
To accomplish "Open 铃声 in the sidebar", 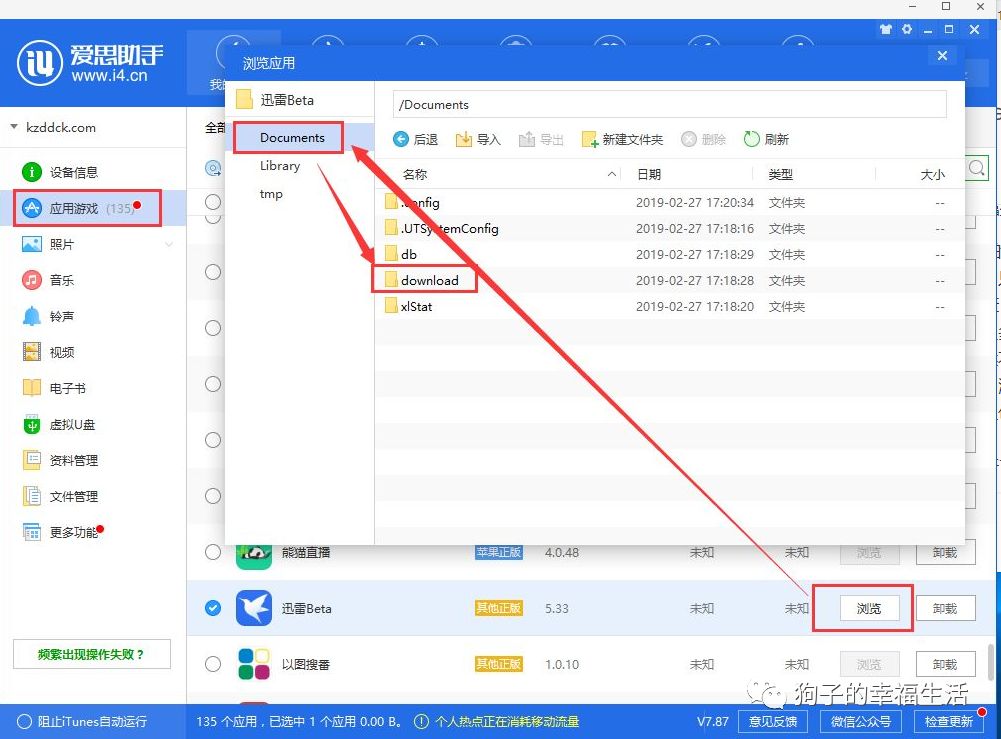I will coord(62,317).
